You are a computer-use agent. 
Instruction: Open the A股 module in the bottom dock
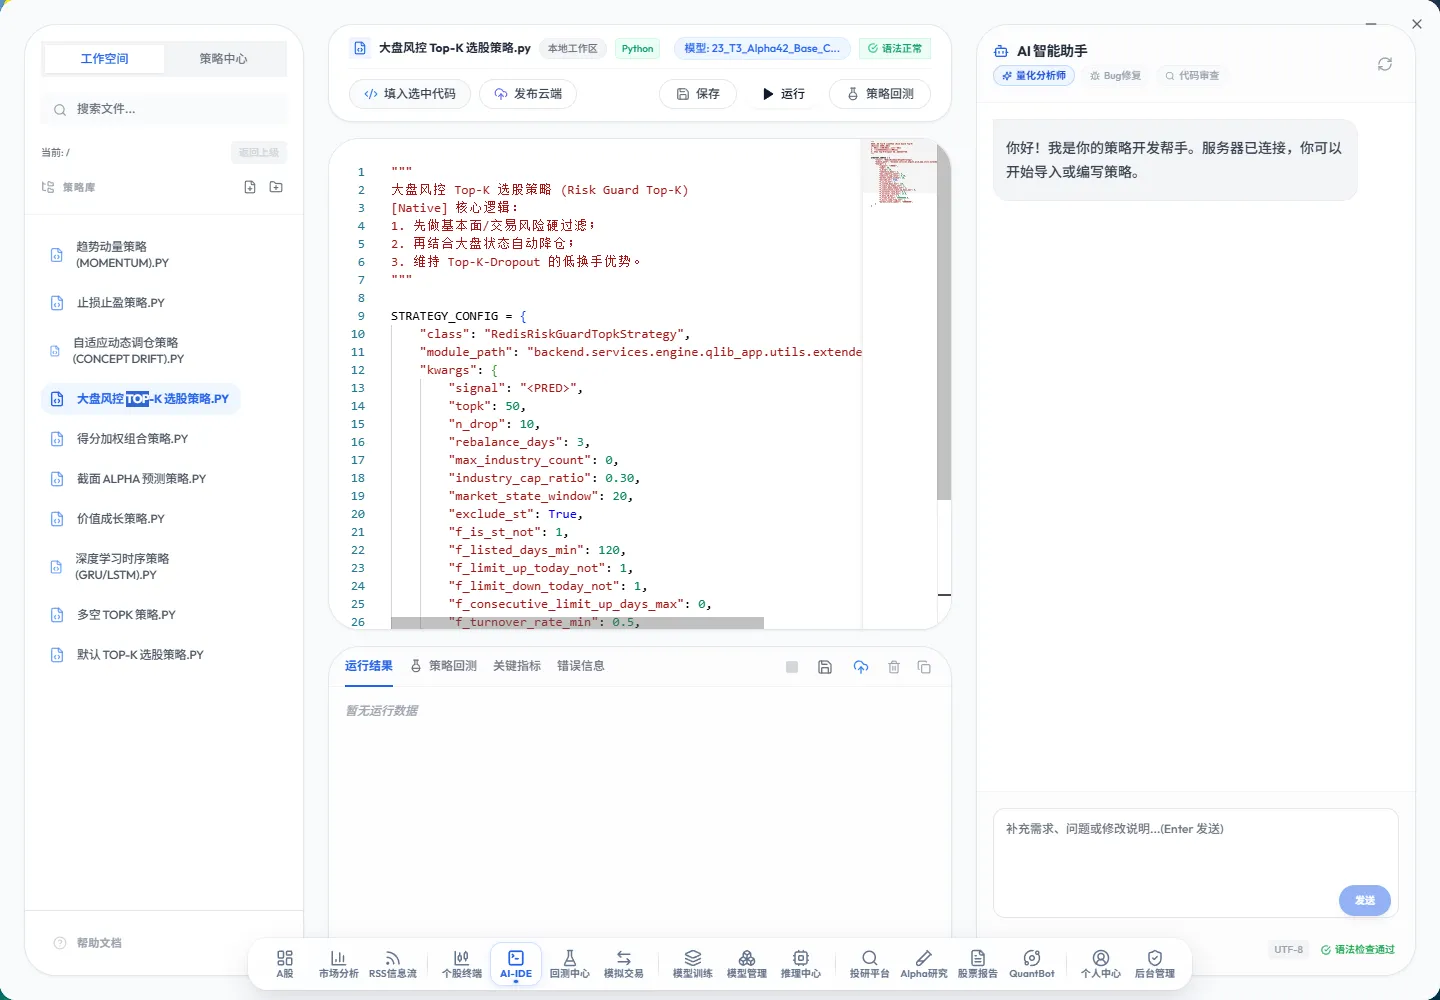pyautogui.click(x=285, y=964)
